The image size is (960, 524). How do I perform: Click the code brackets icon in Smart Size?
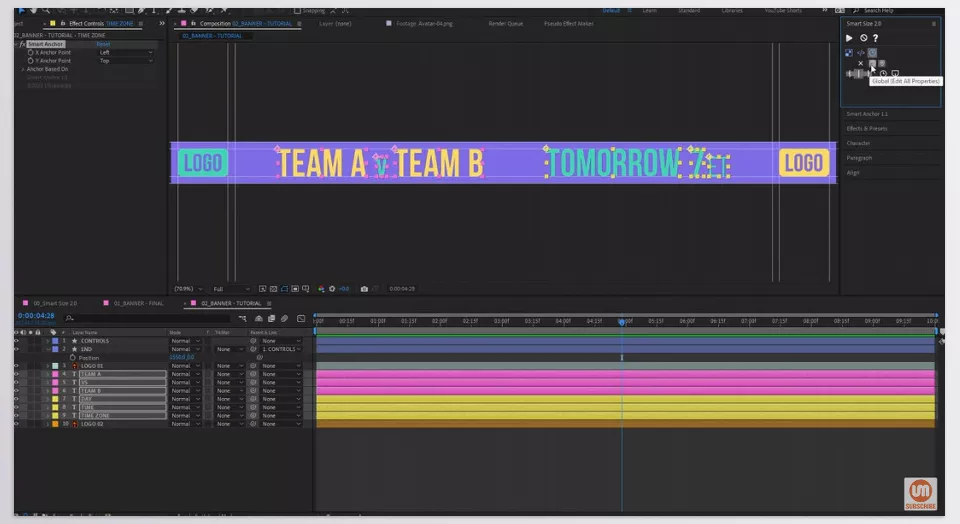(x=860, y=52)
